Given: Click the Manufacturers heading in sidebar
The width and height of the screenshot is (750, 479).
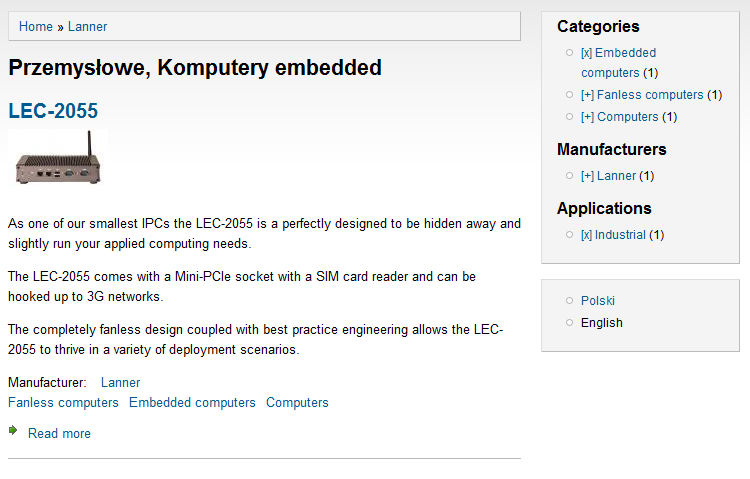Looking at the screenshot, I should point(612,149).
